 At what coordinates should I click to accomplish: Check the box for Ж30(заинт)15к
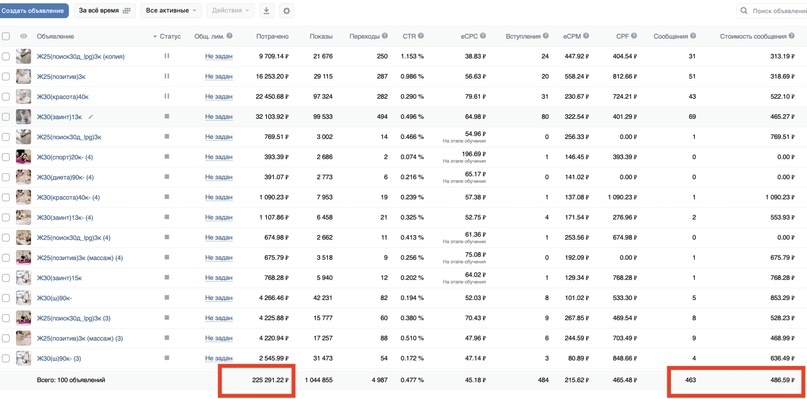click(x=6, y=277)
